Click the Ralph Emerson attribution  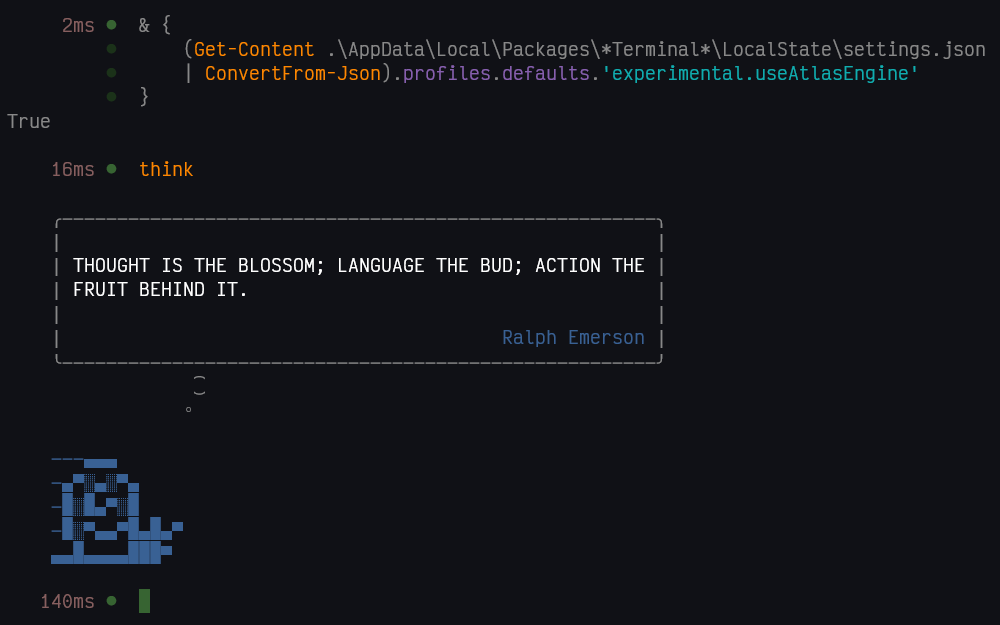pyautogui.click(x=573, y=337)
